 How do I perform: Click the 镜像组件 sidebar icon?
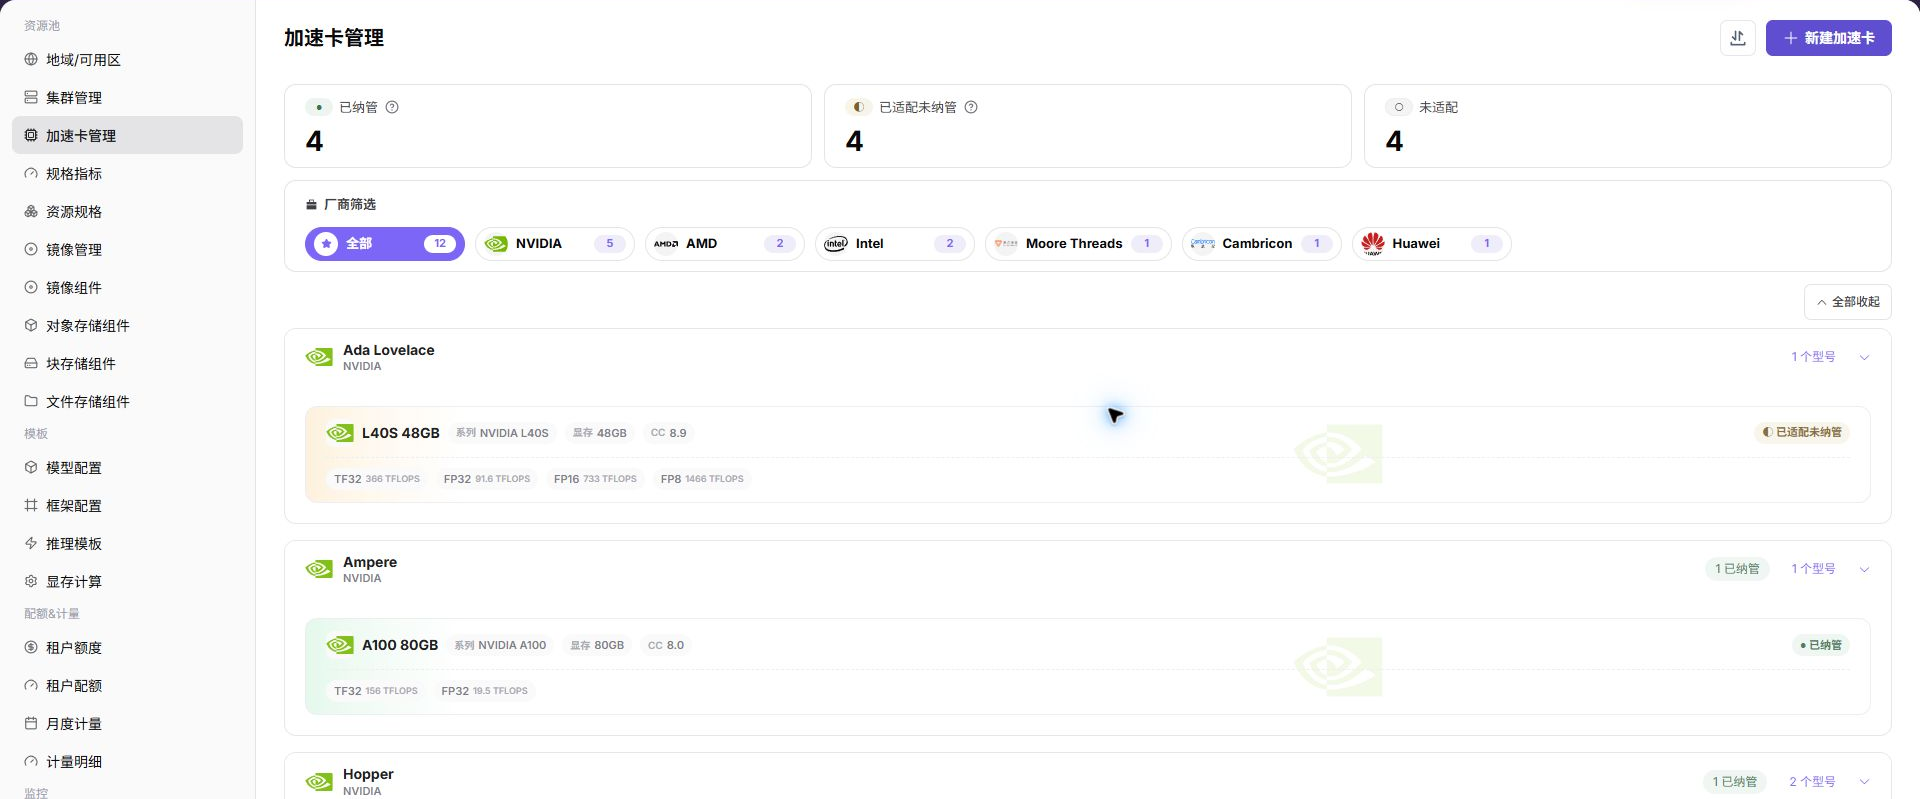click(31, 288)
